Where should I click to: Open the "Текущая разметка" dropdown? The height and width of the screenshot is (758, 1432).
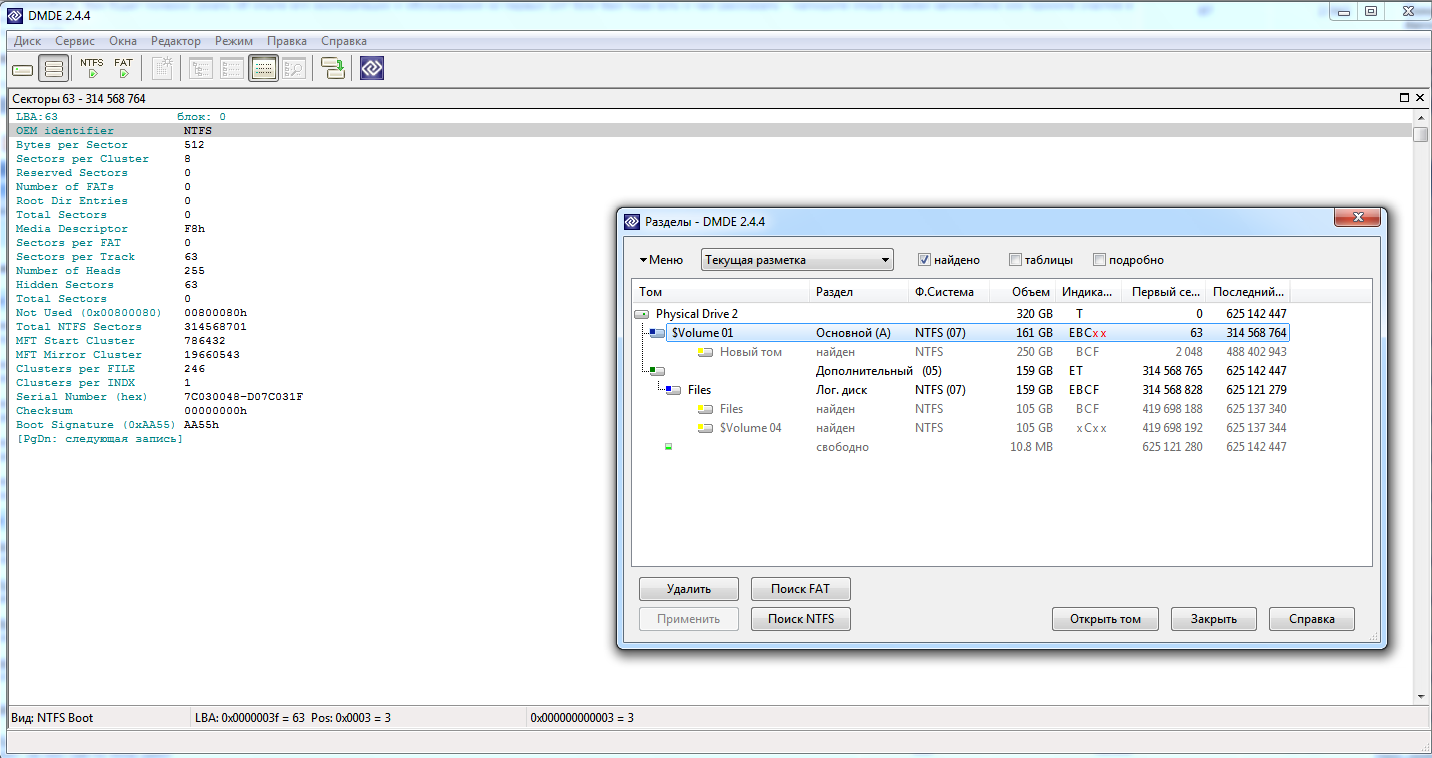[x=797, y=260]
